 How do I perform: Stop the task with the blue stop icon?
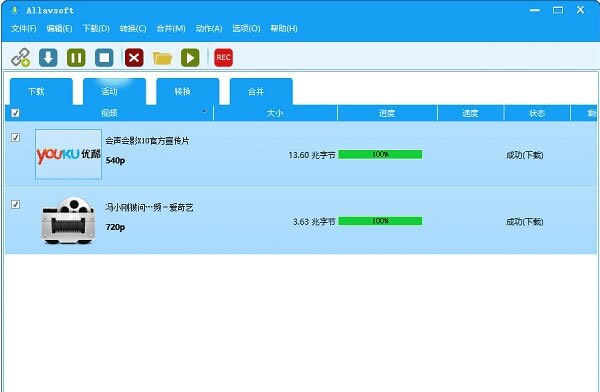click(x=104, y=58)
